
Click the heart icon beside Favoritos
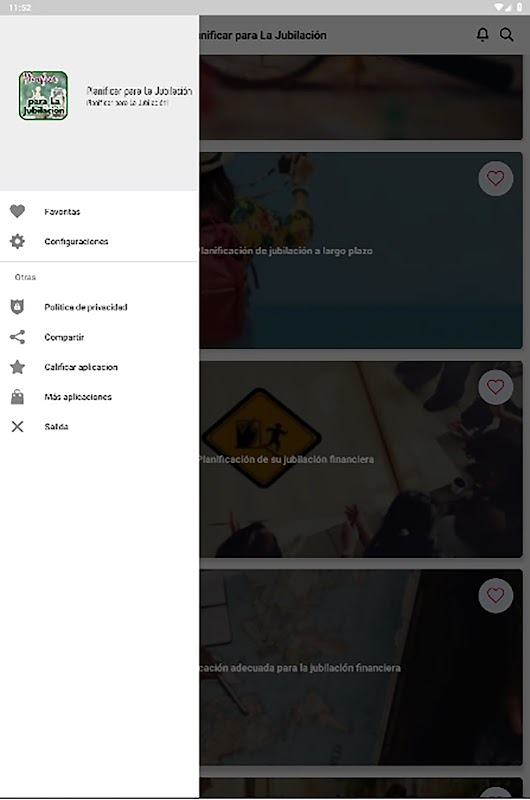coord(17,211)
